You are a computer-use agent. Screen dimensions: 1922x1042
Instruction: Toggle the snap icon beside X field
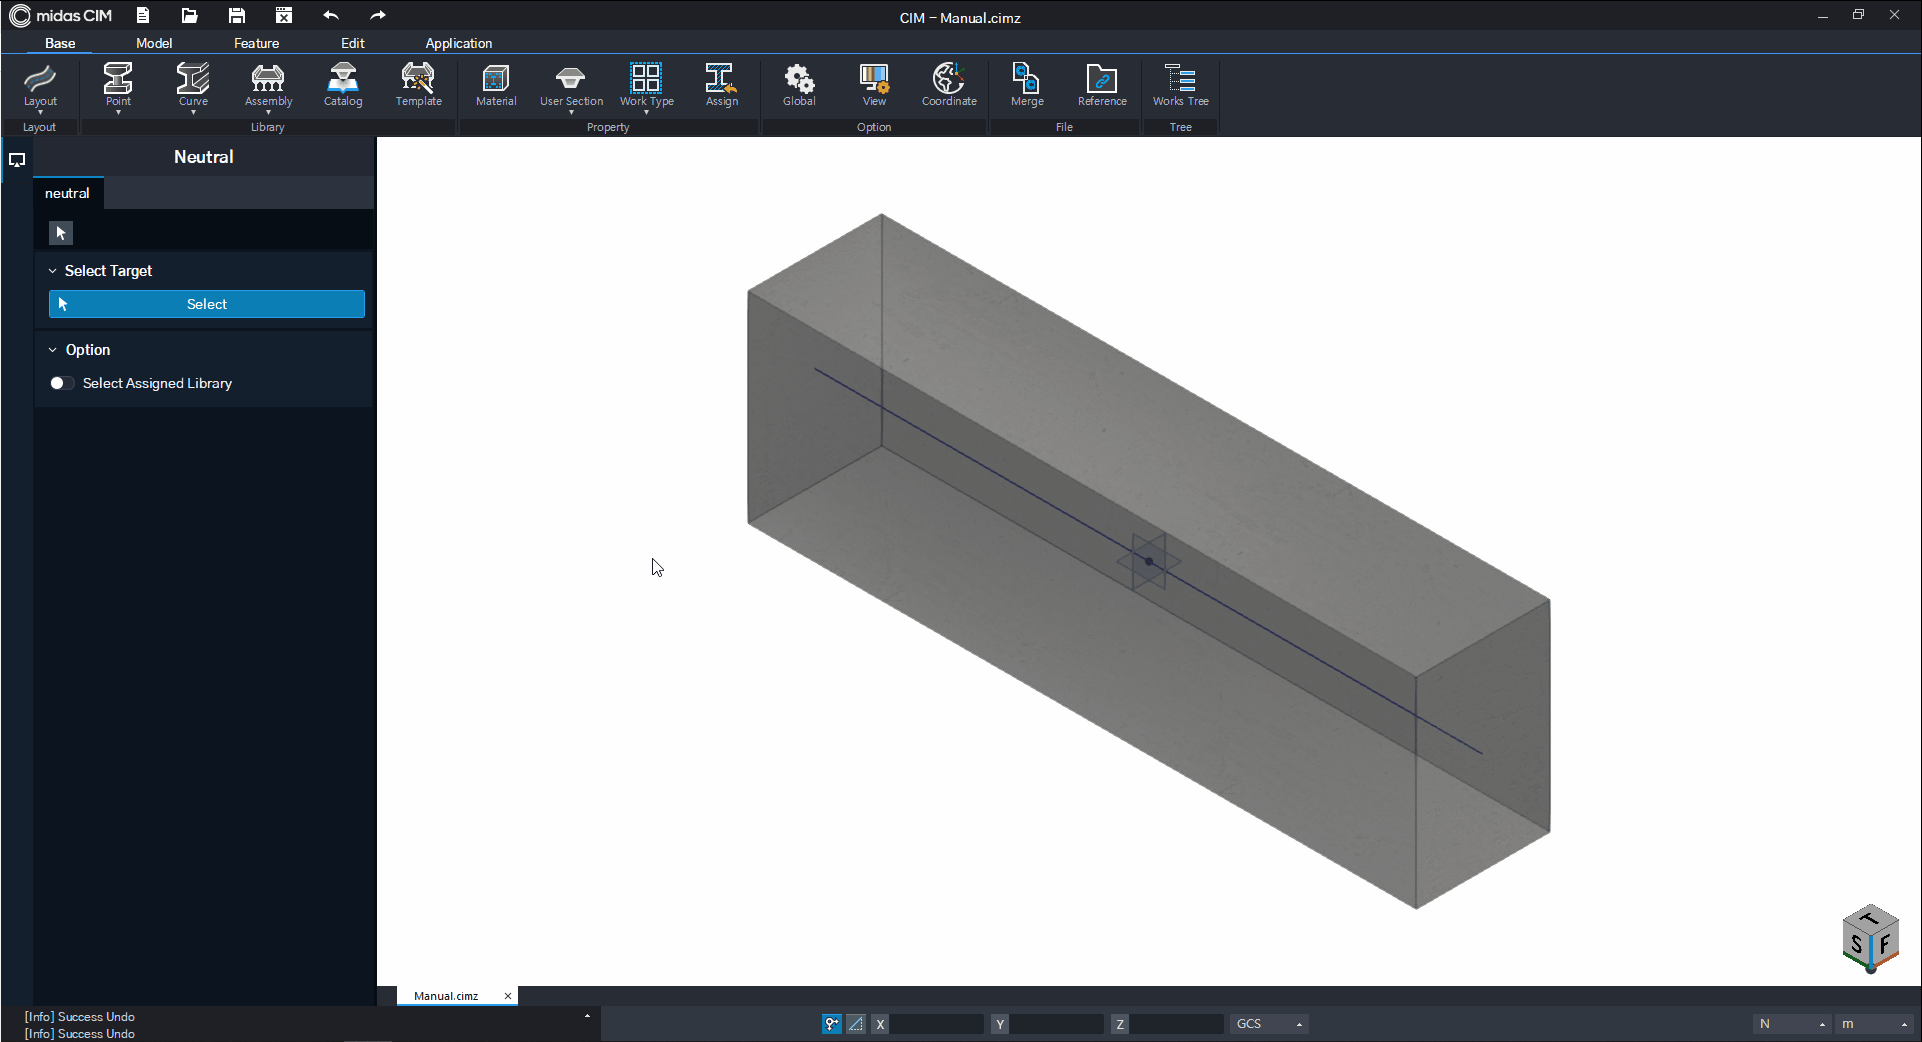pos(831,1024)
